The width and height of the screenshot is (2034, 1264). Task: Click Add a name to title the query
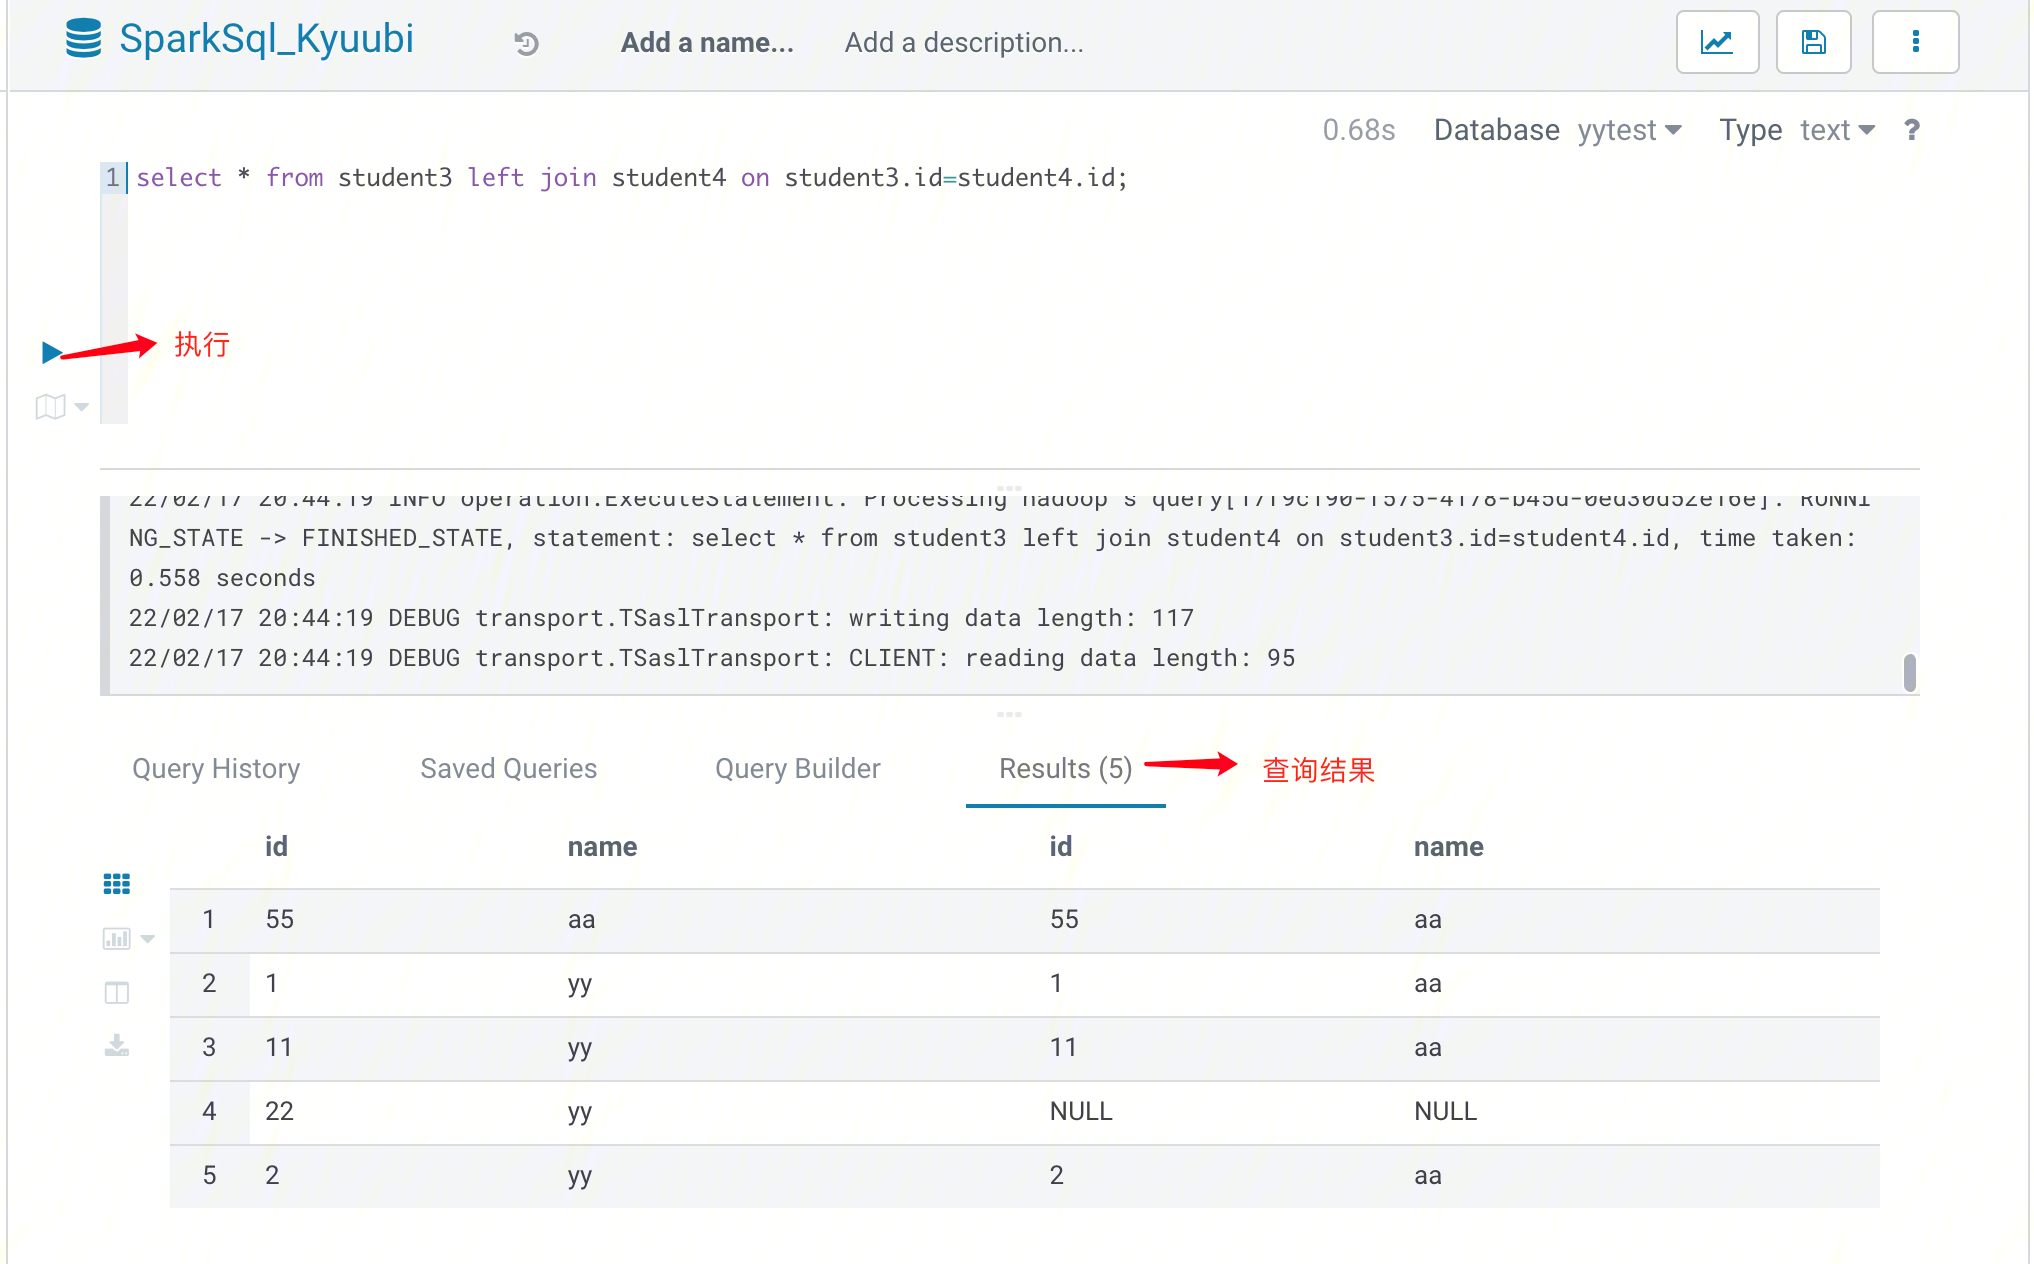pos(708,42)
